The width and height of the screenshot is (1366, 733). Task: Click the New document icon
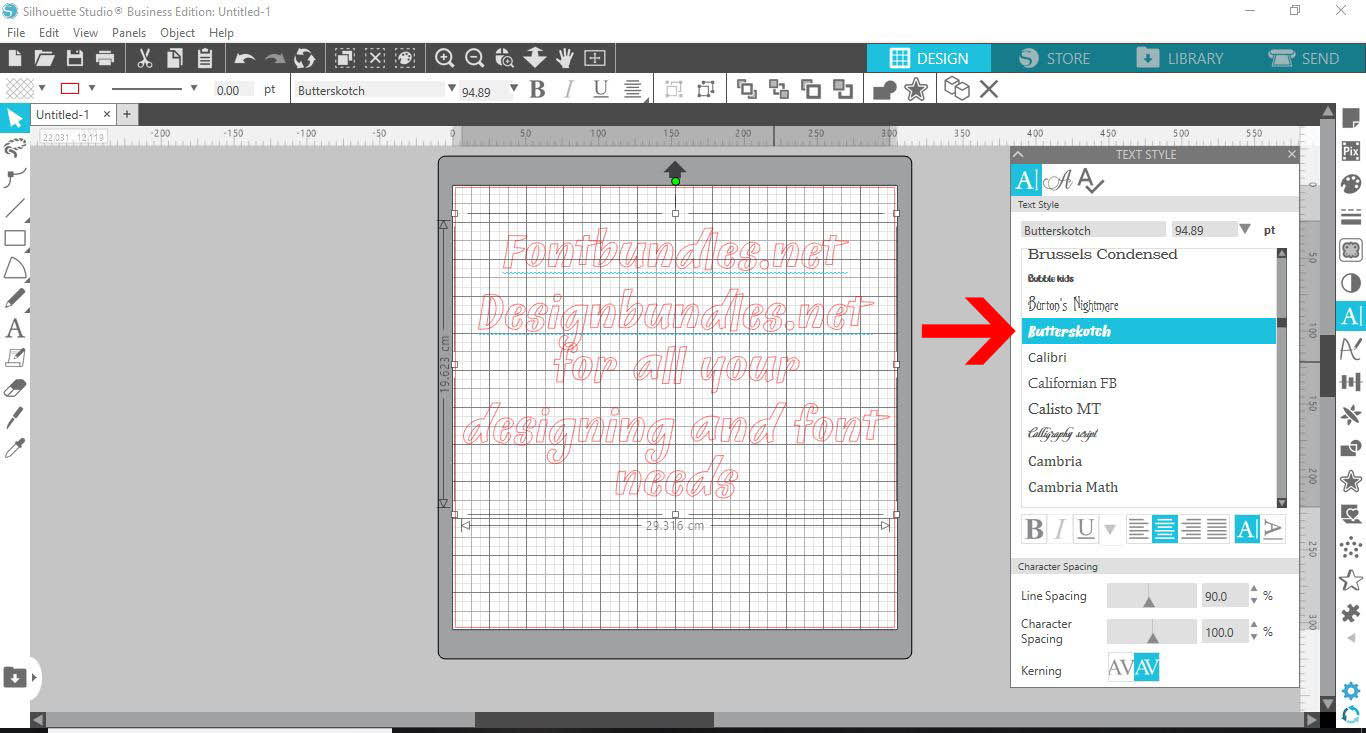pos(16,58)
